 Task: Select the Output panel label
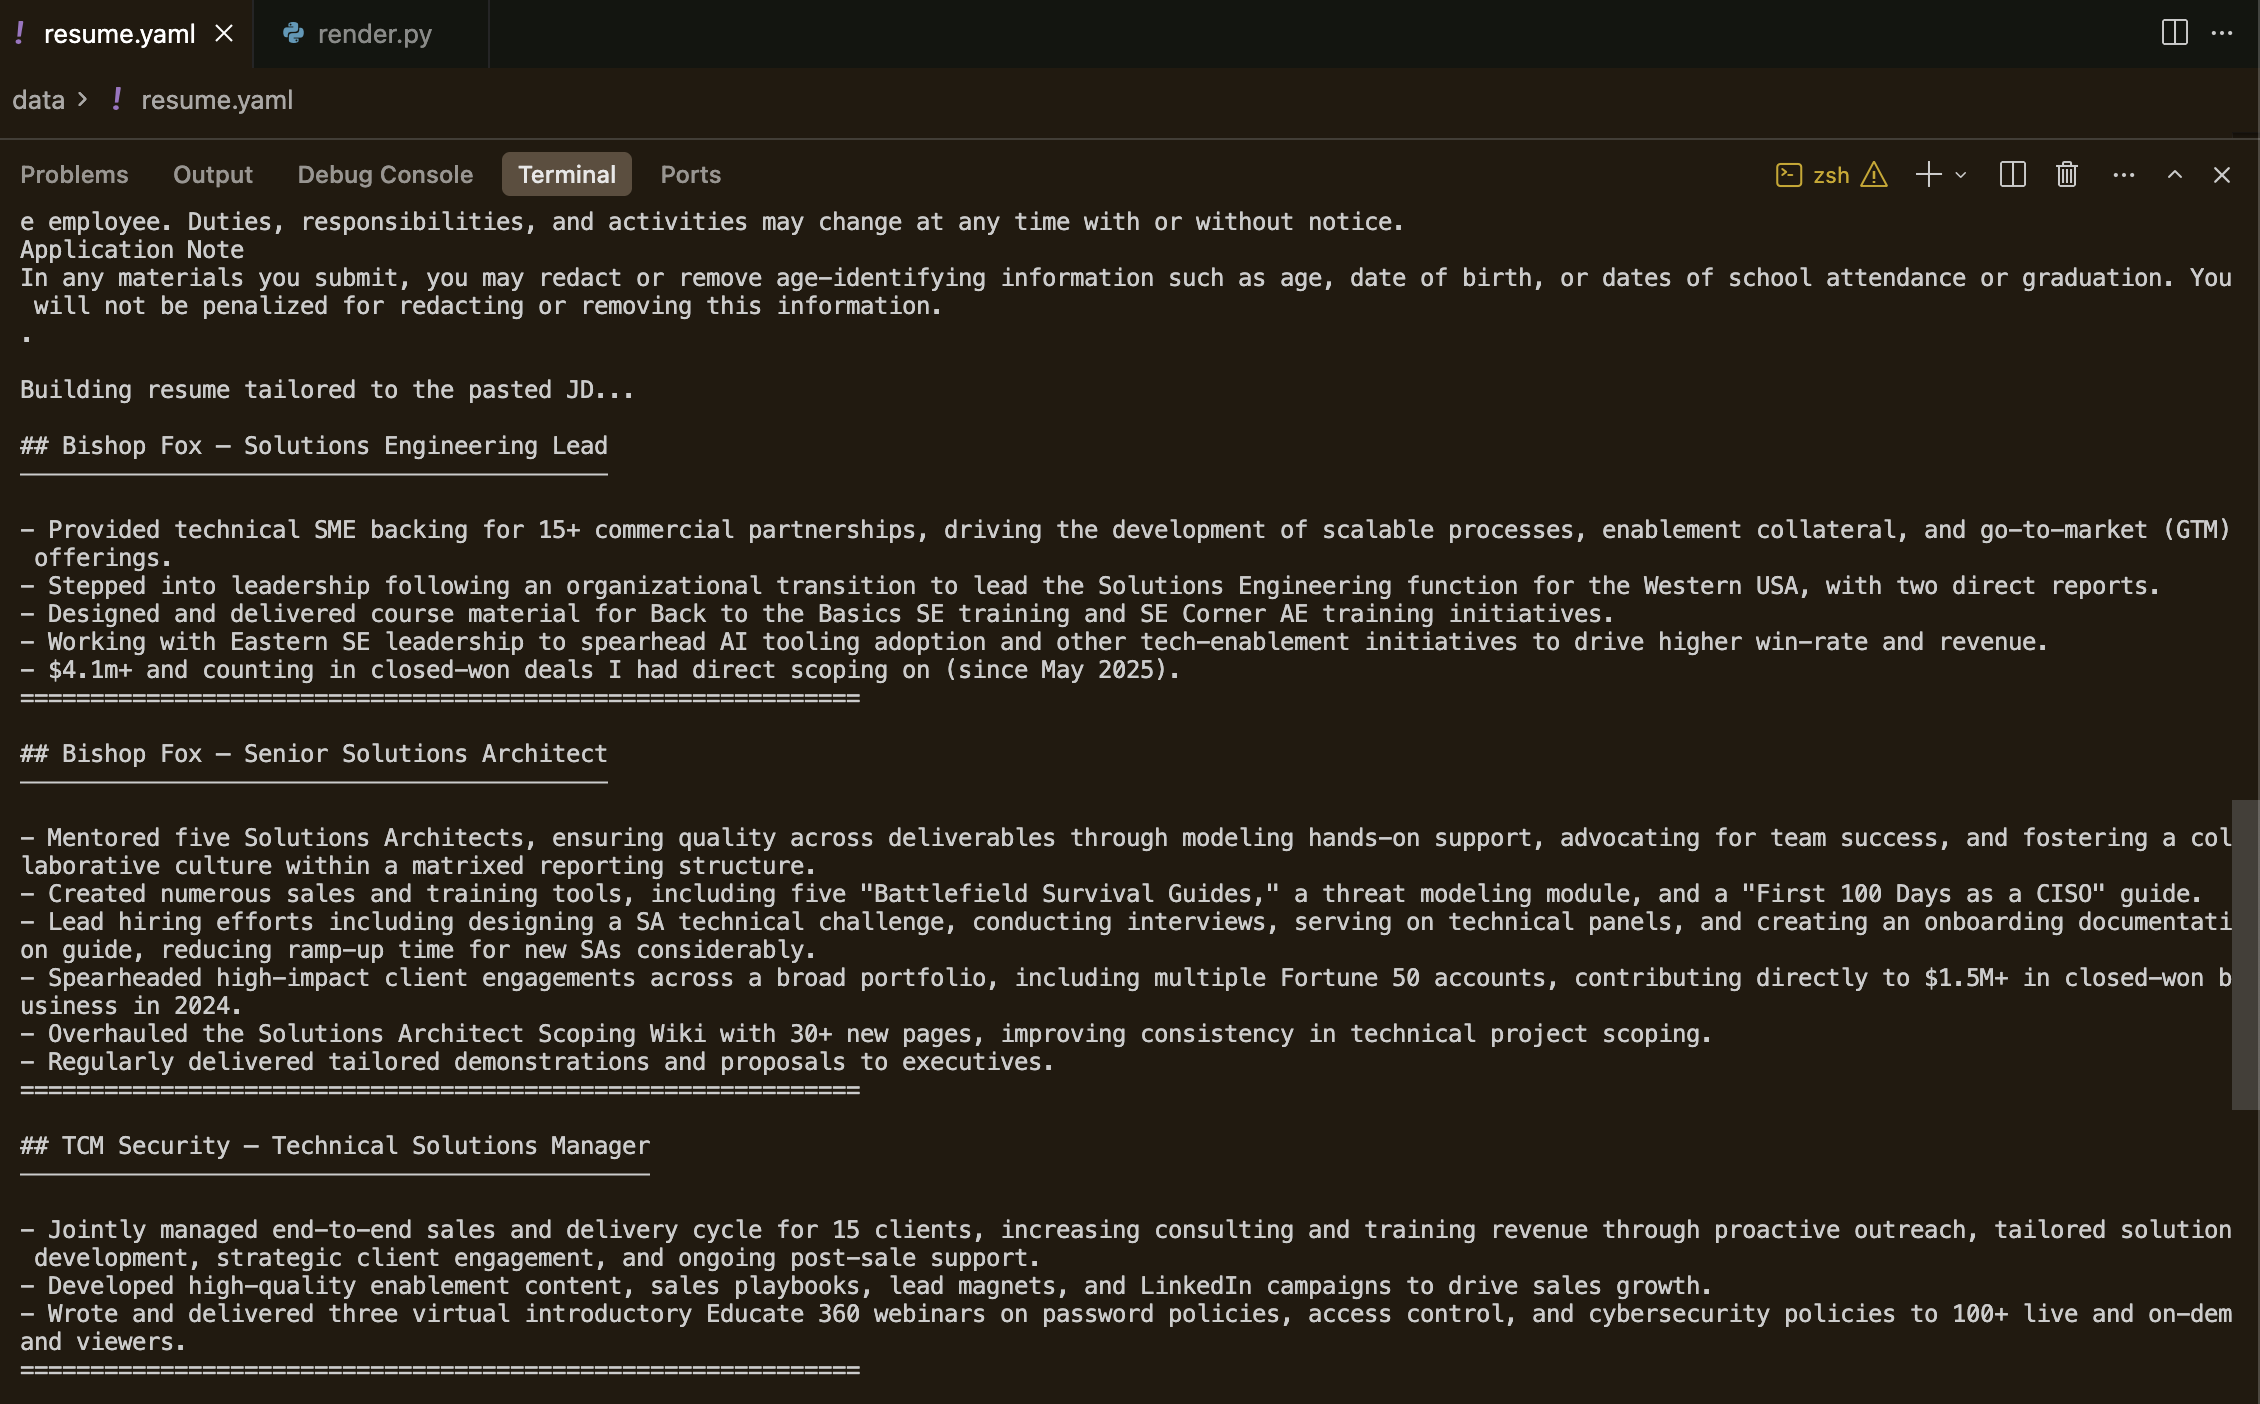tap(212, 173)
